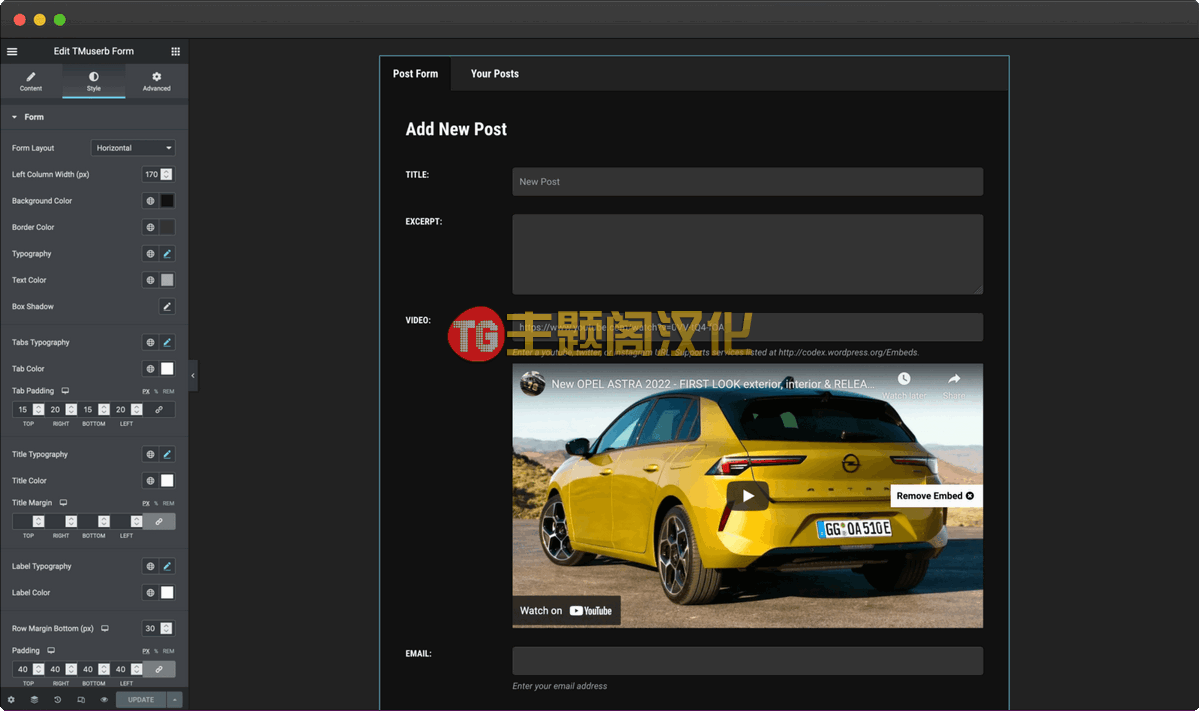Open the Text Color swatch
This screenshot has width=1200, height=711.
167,280
